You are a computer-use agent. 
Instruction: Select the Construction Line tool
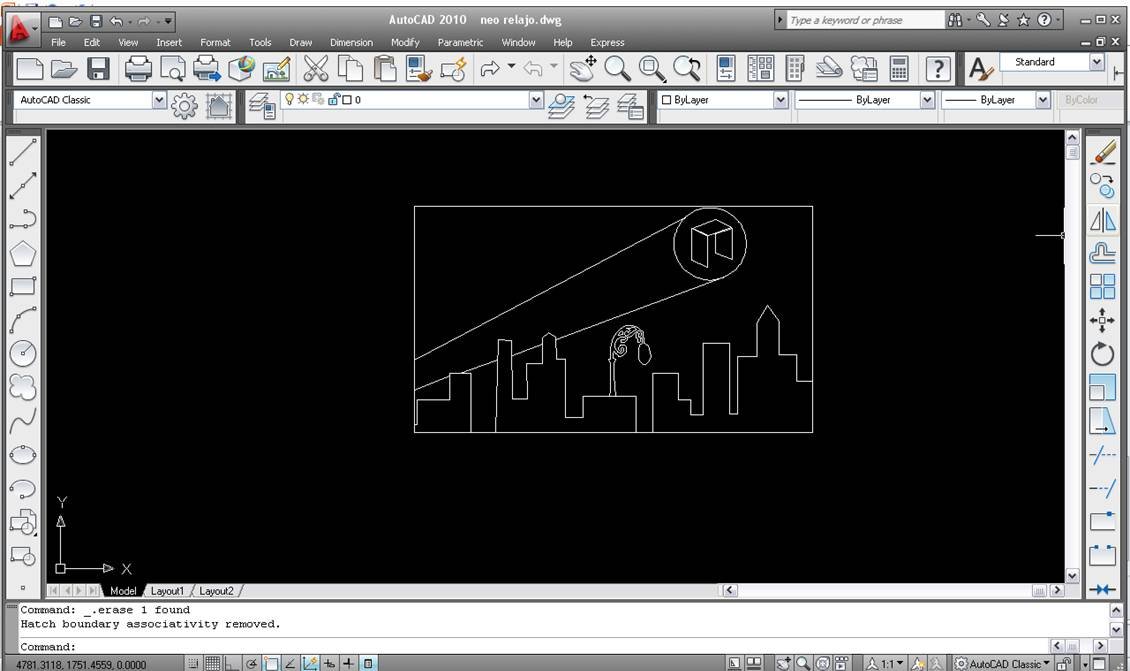(23, 185)
